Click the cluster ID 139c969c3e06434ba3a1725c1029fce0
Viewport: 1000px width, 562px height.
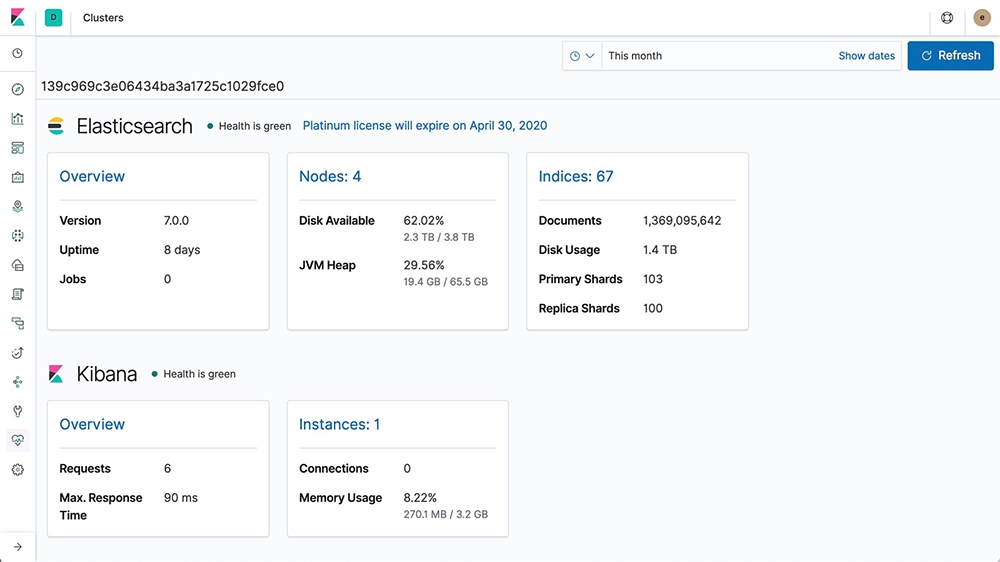tap(163, 86)
